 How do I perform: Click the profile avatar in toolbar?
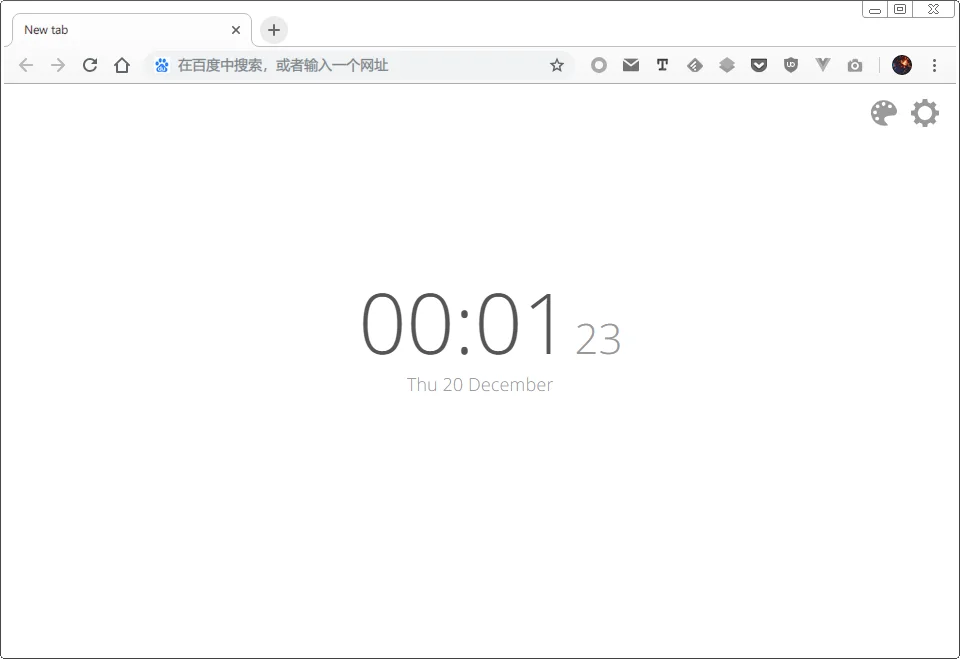903,64
